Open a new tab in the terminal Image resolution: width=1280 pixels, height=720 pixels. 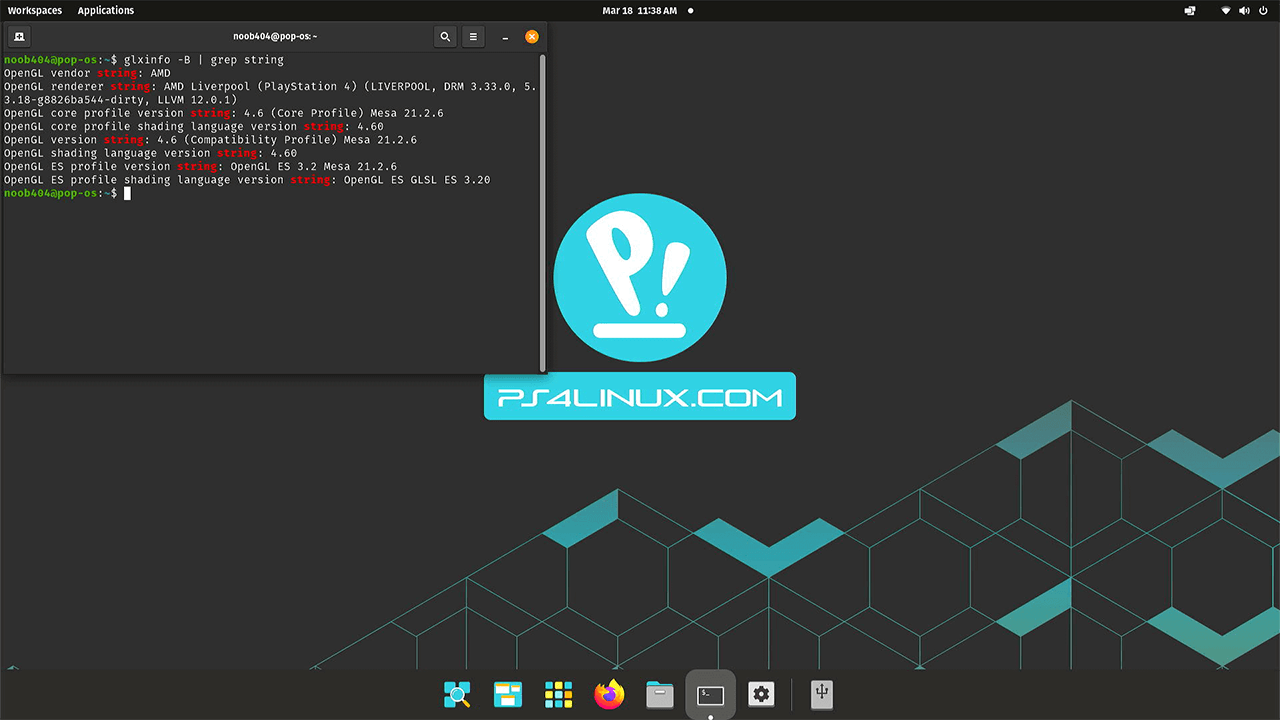pos(19,37)
